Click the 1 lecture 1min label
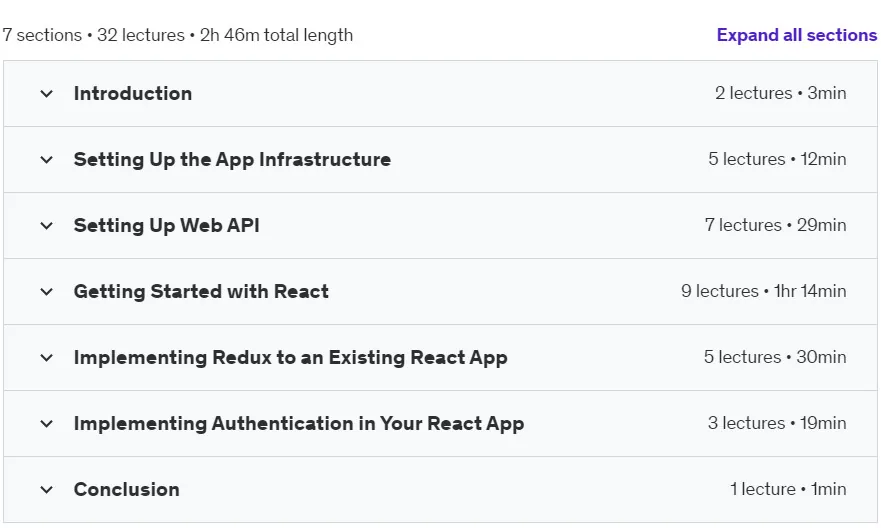The height and width of the screenshot is (528, 881). click(788, 489)
